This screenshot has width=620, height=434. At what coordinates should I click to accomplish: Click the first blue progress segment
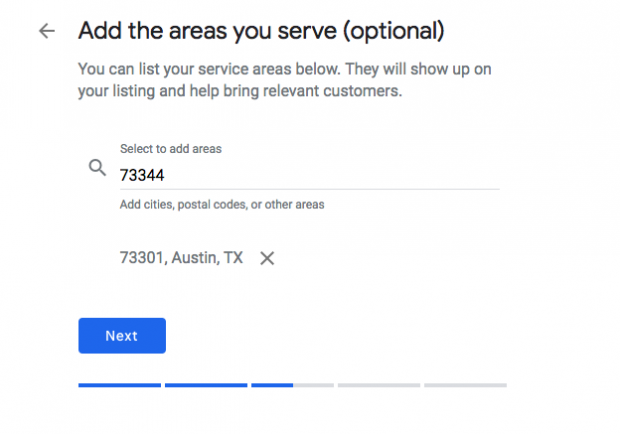120,384
